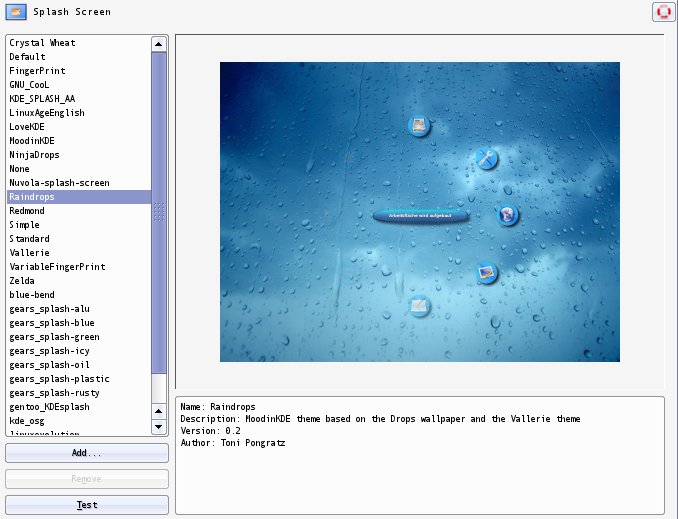Click the globe icon in the preview
Viewport: 678px width, 519px height.
pos(508,215)
